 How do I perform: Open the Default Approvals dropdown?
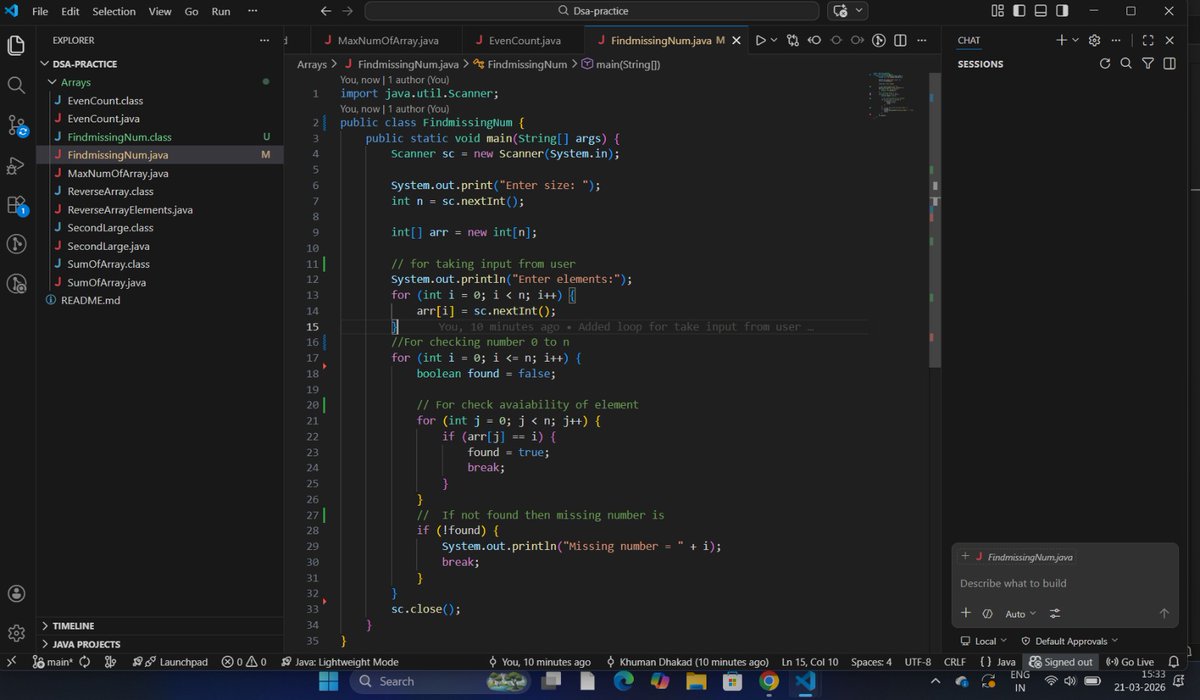1069,641
